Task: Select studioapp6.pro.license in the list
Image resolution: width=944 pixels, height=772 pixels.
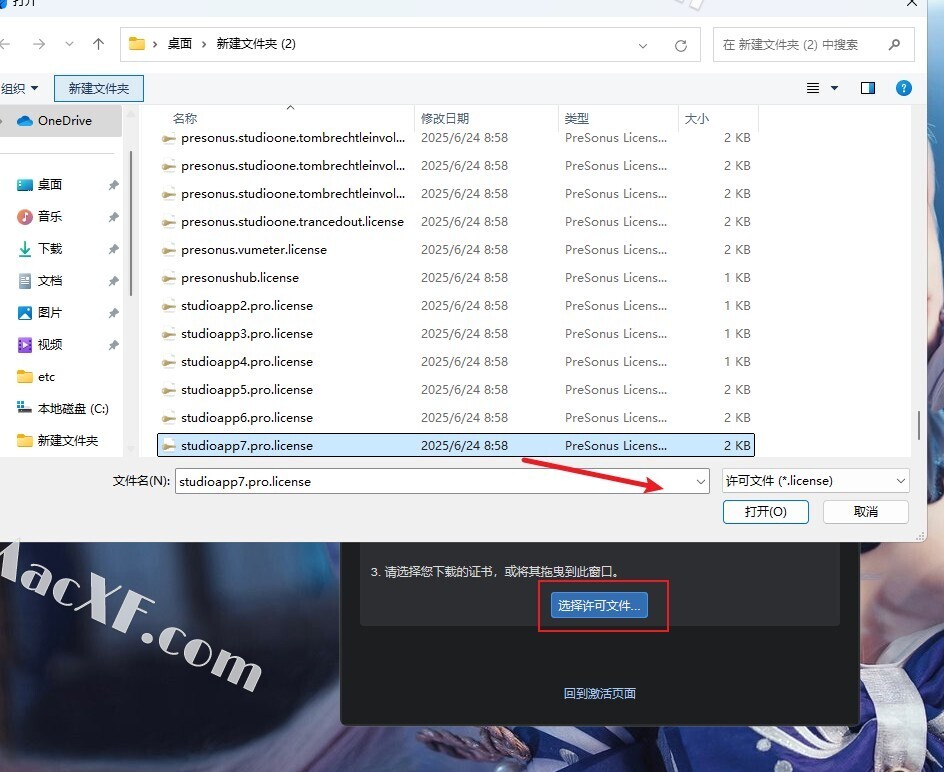Action: tap(456, 417)
